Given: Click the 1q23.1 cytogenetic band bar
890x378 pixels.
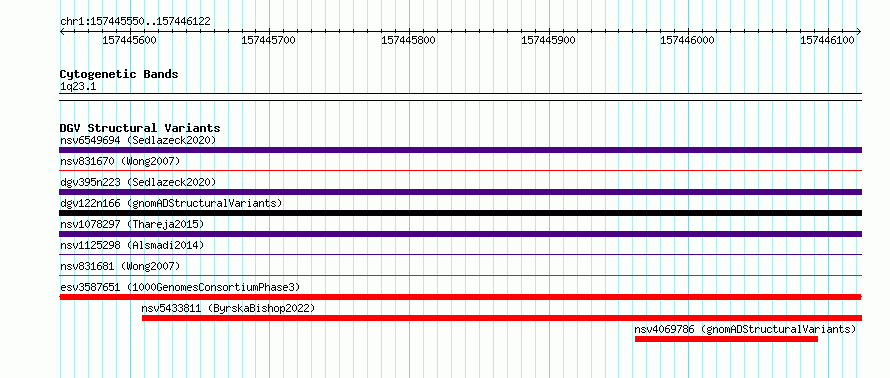Looking at the screenshot, I should coord(460,97).
